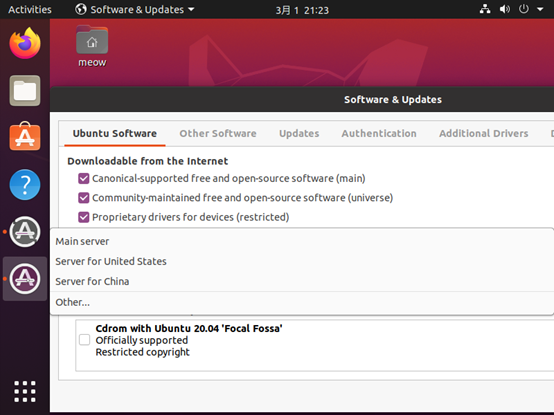Click the active Software & Updates dock icon
This screenshot has width=554, height=415.
(25, 279)
